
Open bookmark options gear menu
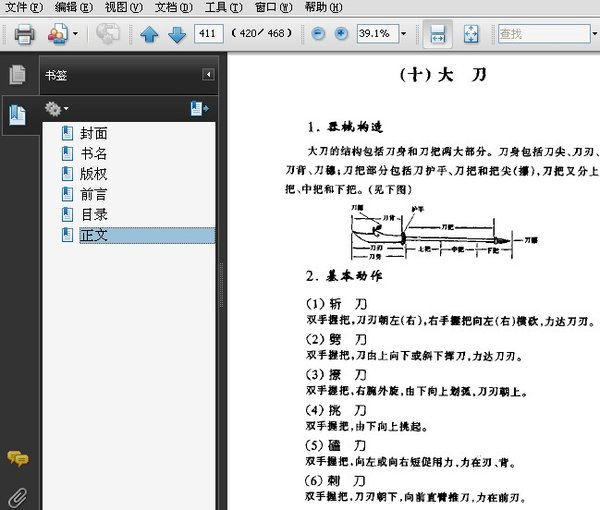pyautogui.click(x=56, y=109)
